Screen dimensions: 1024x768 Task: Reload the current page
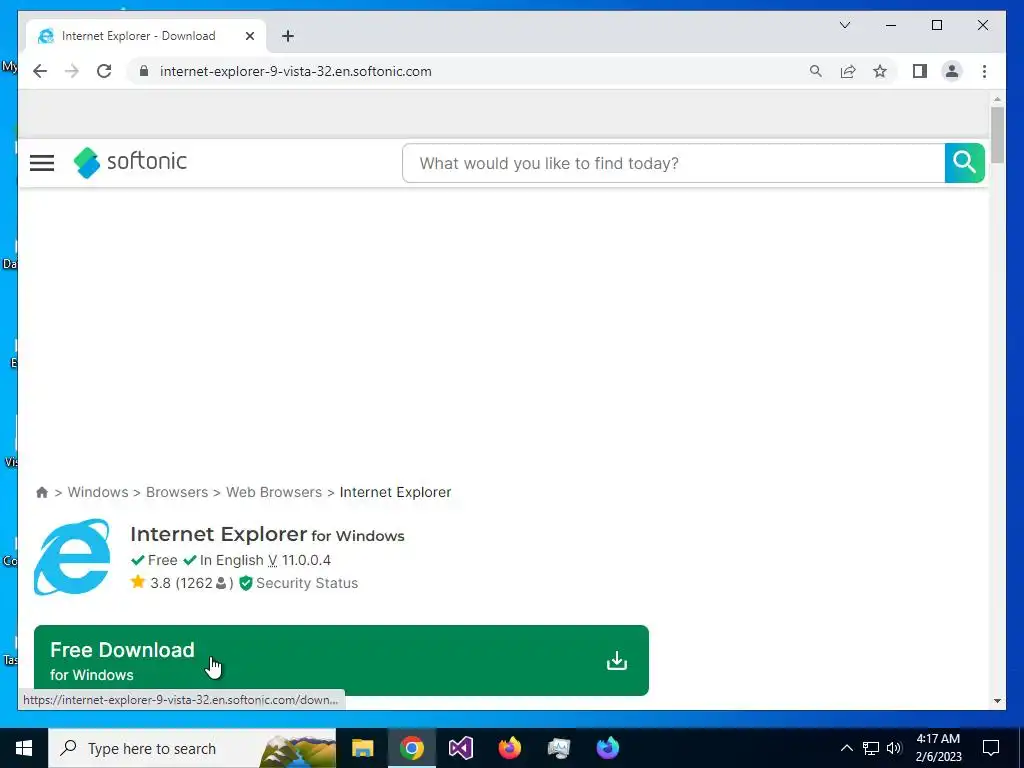pos(104,71)
